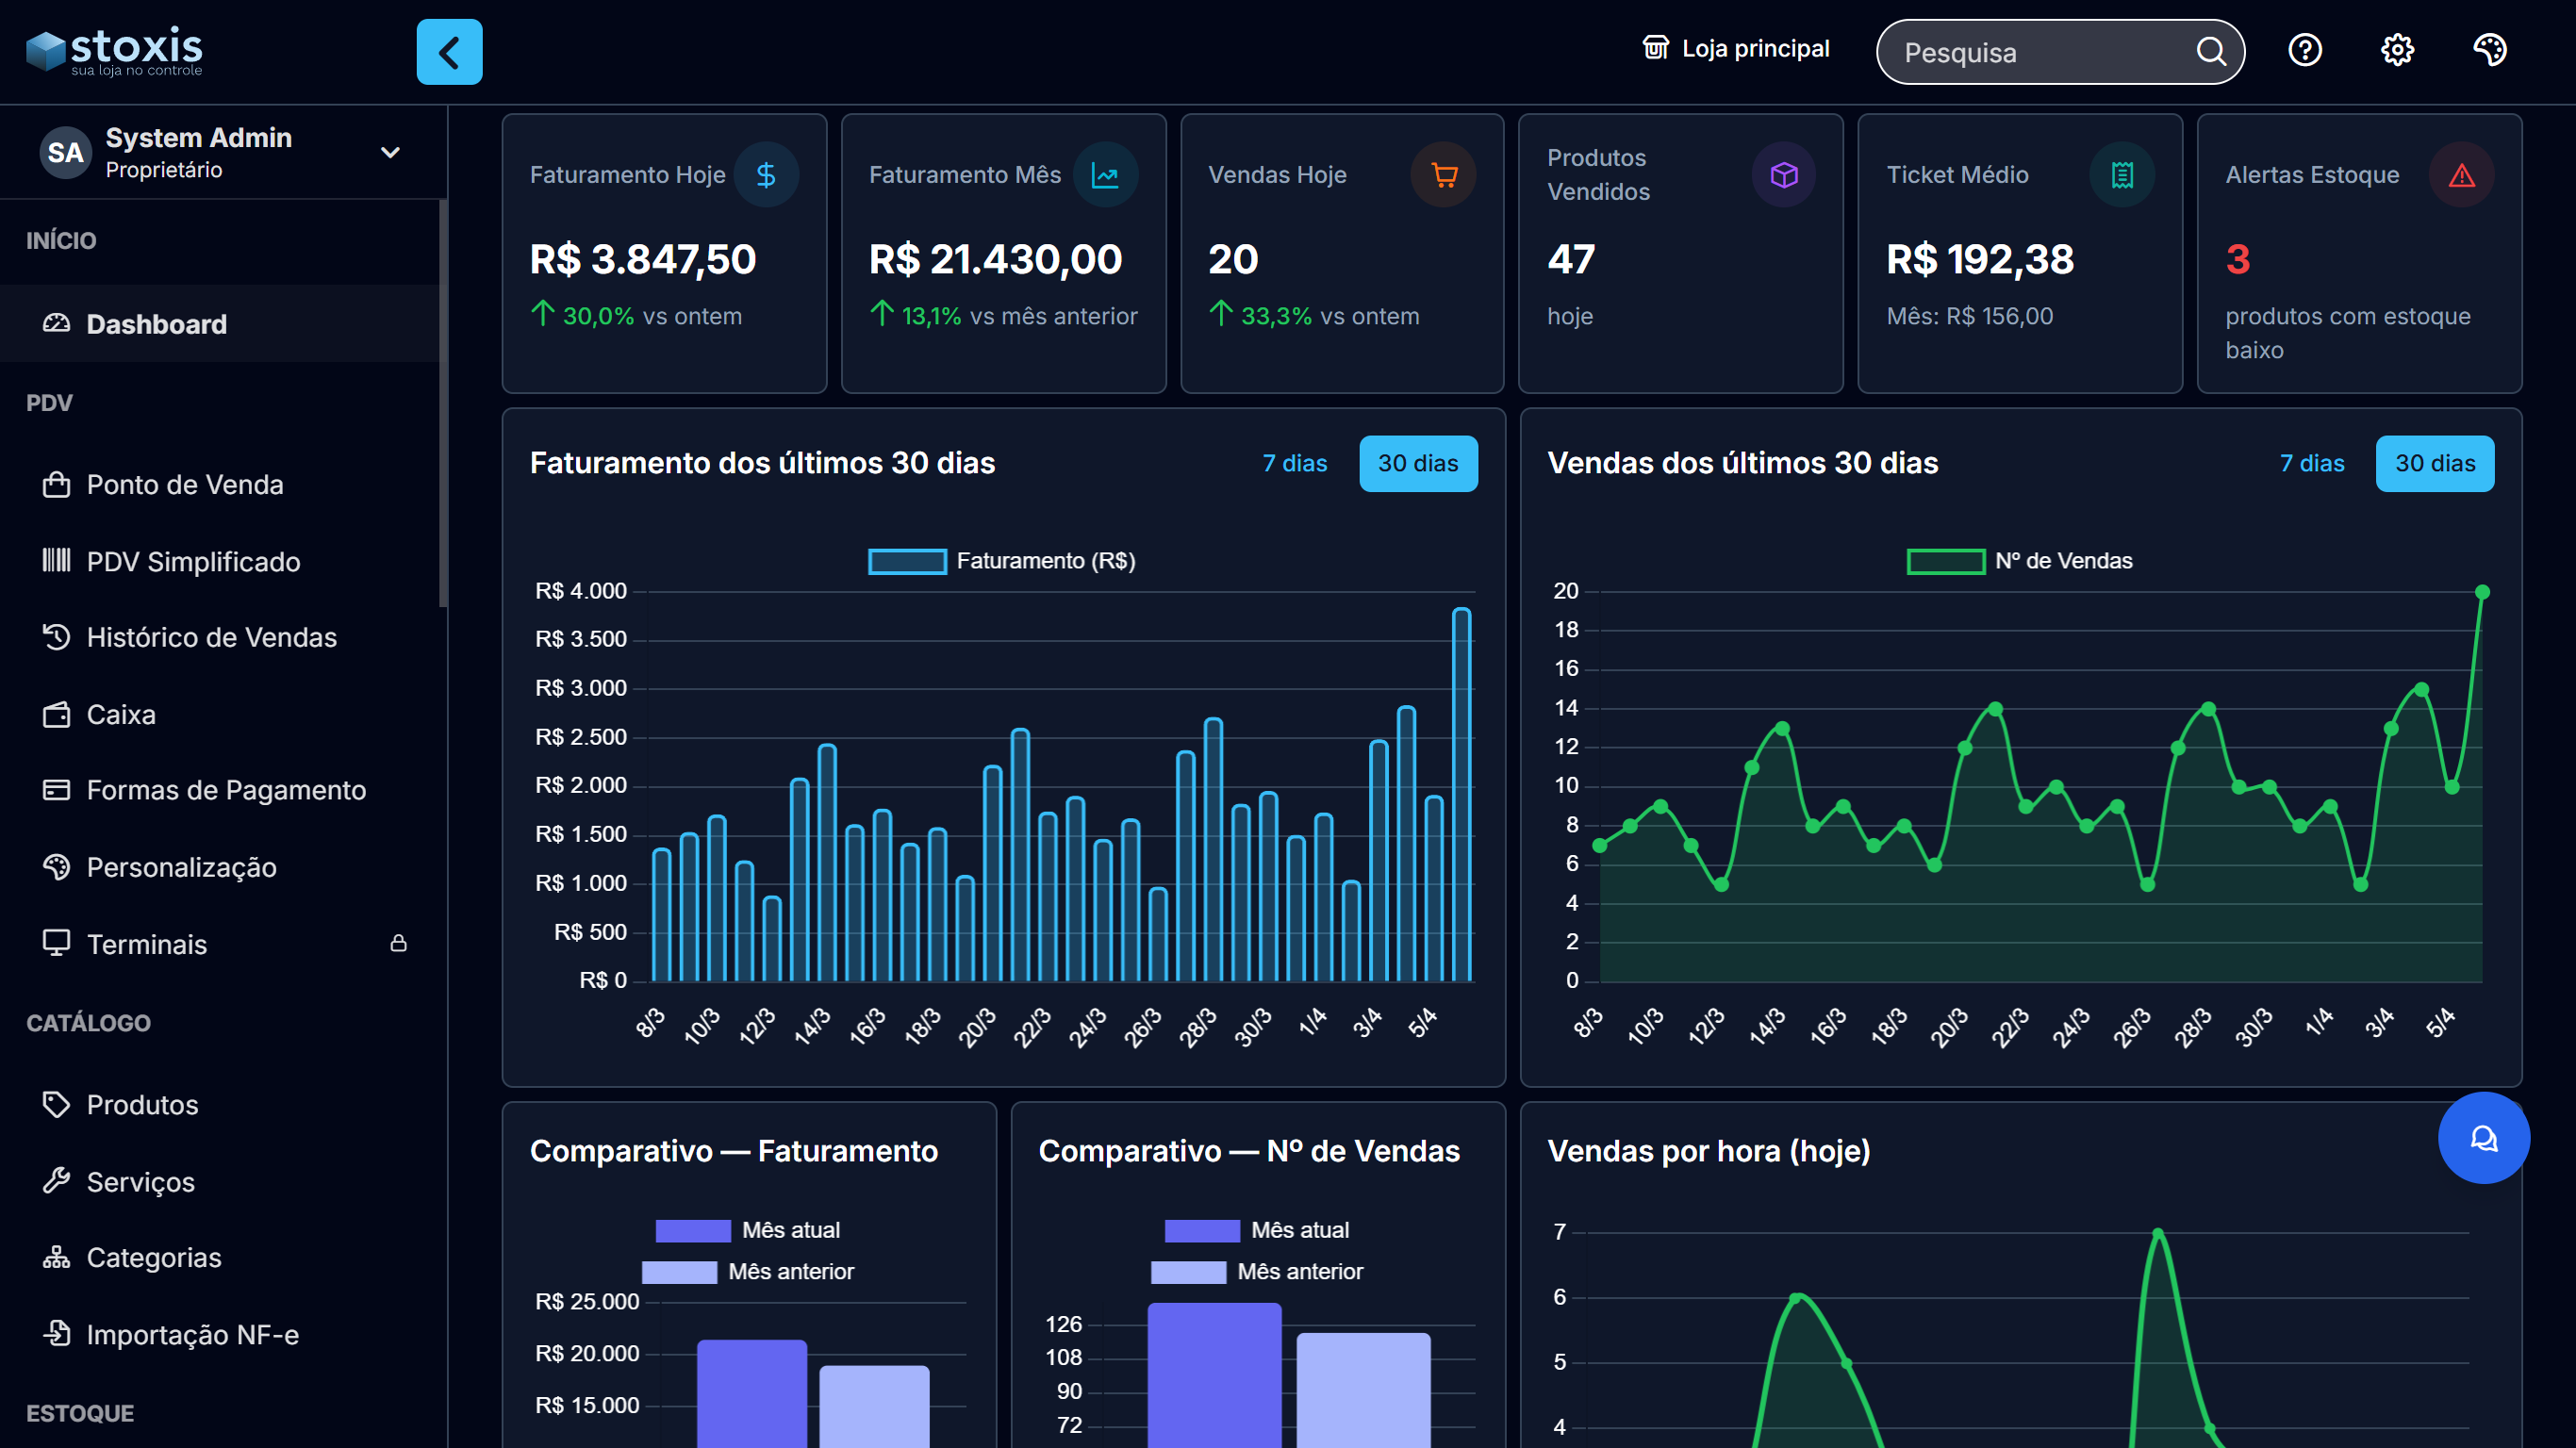Collapse the sidebar with the back arrow button
2576x1448 pixels.
point(449,52)
